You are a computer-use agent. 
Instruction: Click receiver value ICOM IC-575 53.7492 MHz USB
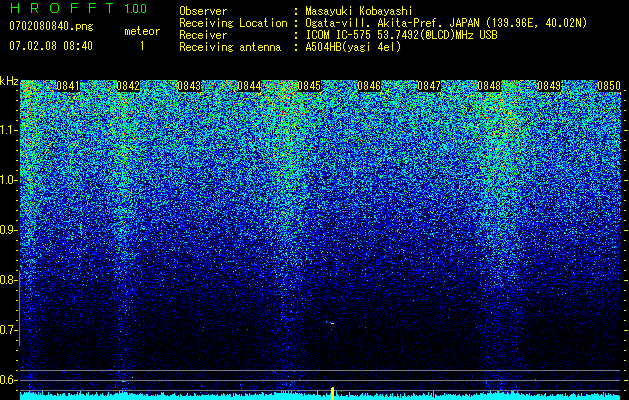tap(401, 35)
